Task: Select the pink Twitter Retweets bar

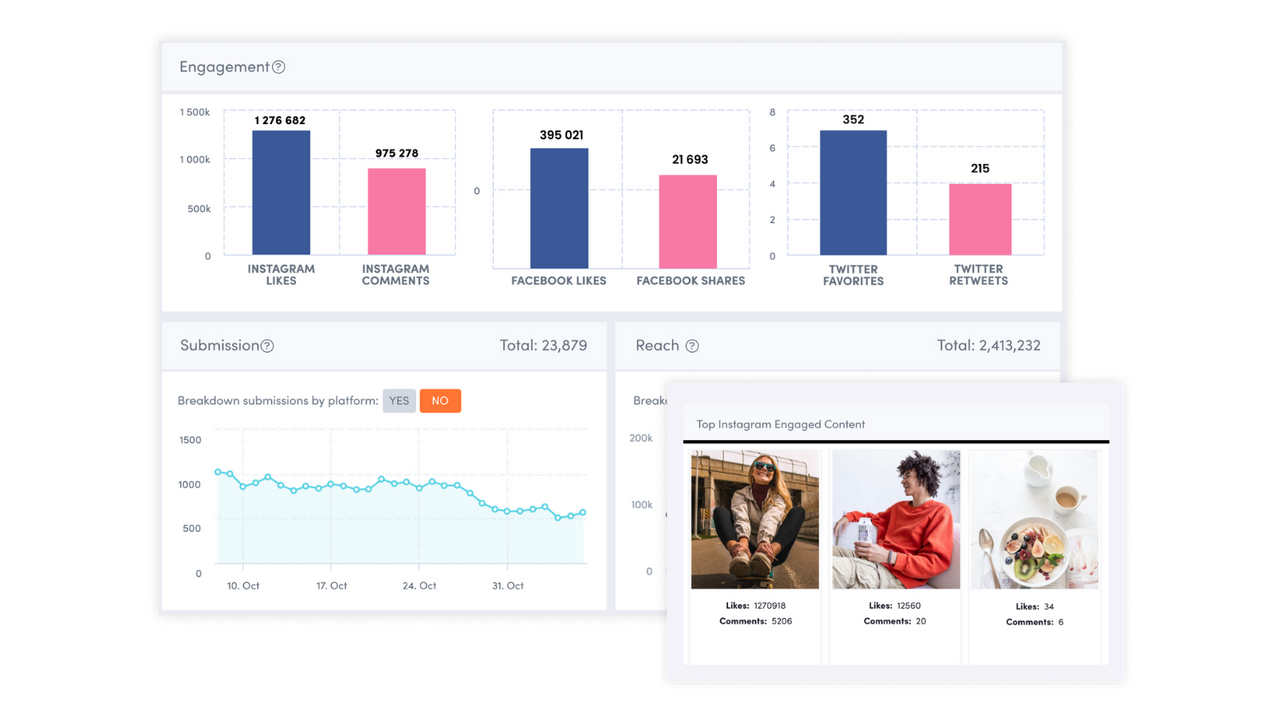Action: pyautogui.click(x=980, y=219)
